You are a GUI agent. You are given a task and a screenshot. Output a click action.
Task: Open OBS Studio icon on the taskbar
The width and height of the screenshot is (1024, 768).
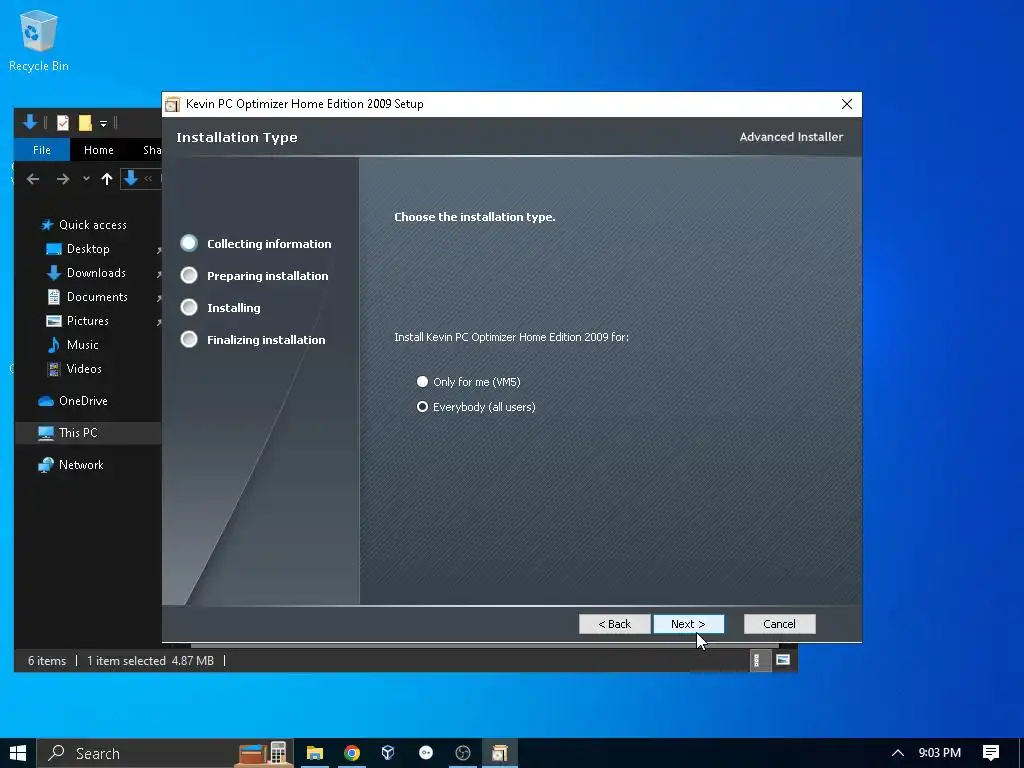point(463,753)
